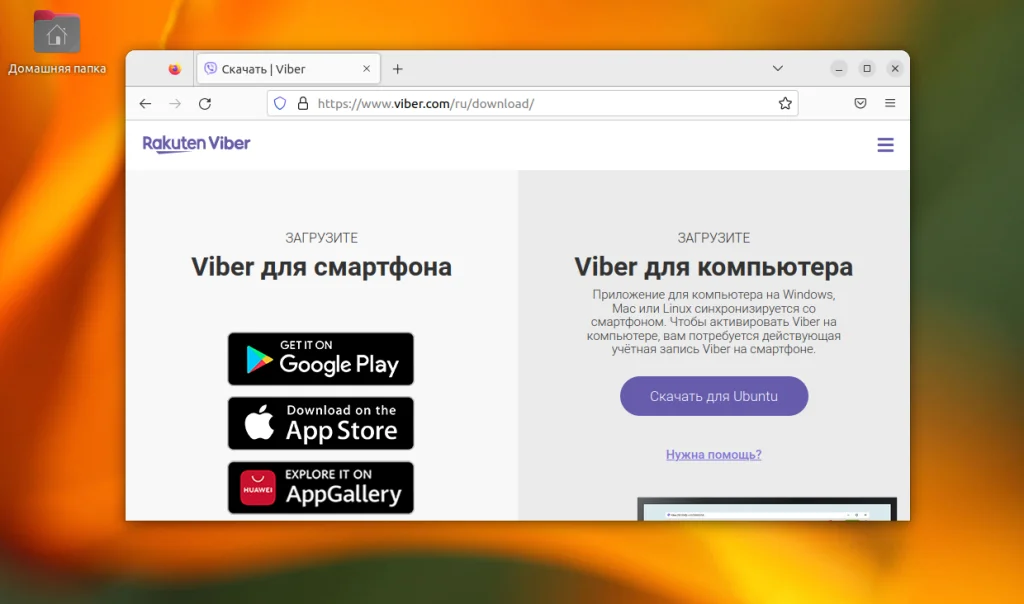Open a new tab with plus button
Viewport: 1024px width, 604px height.
[398, 69]
